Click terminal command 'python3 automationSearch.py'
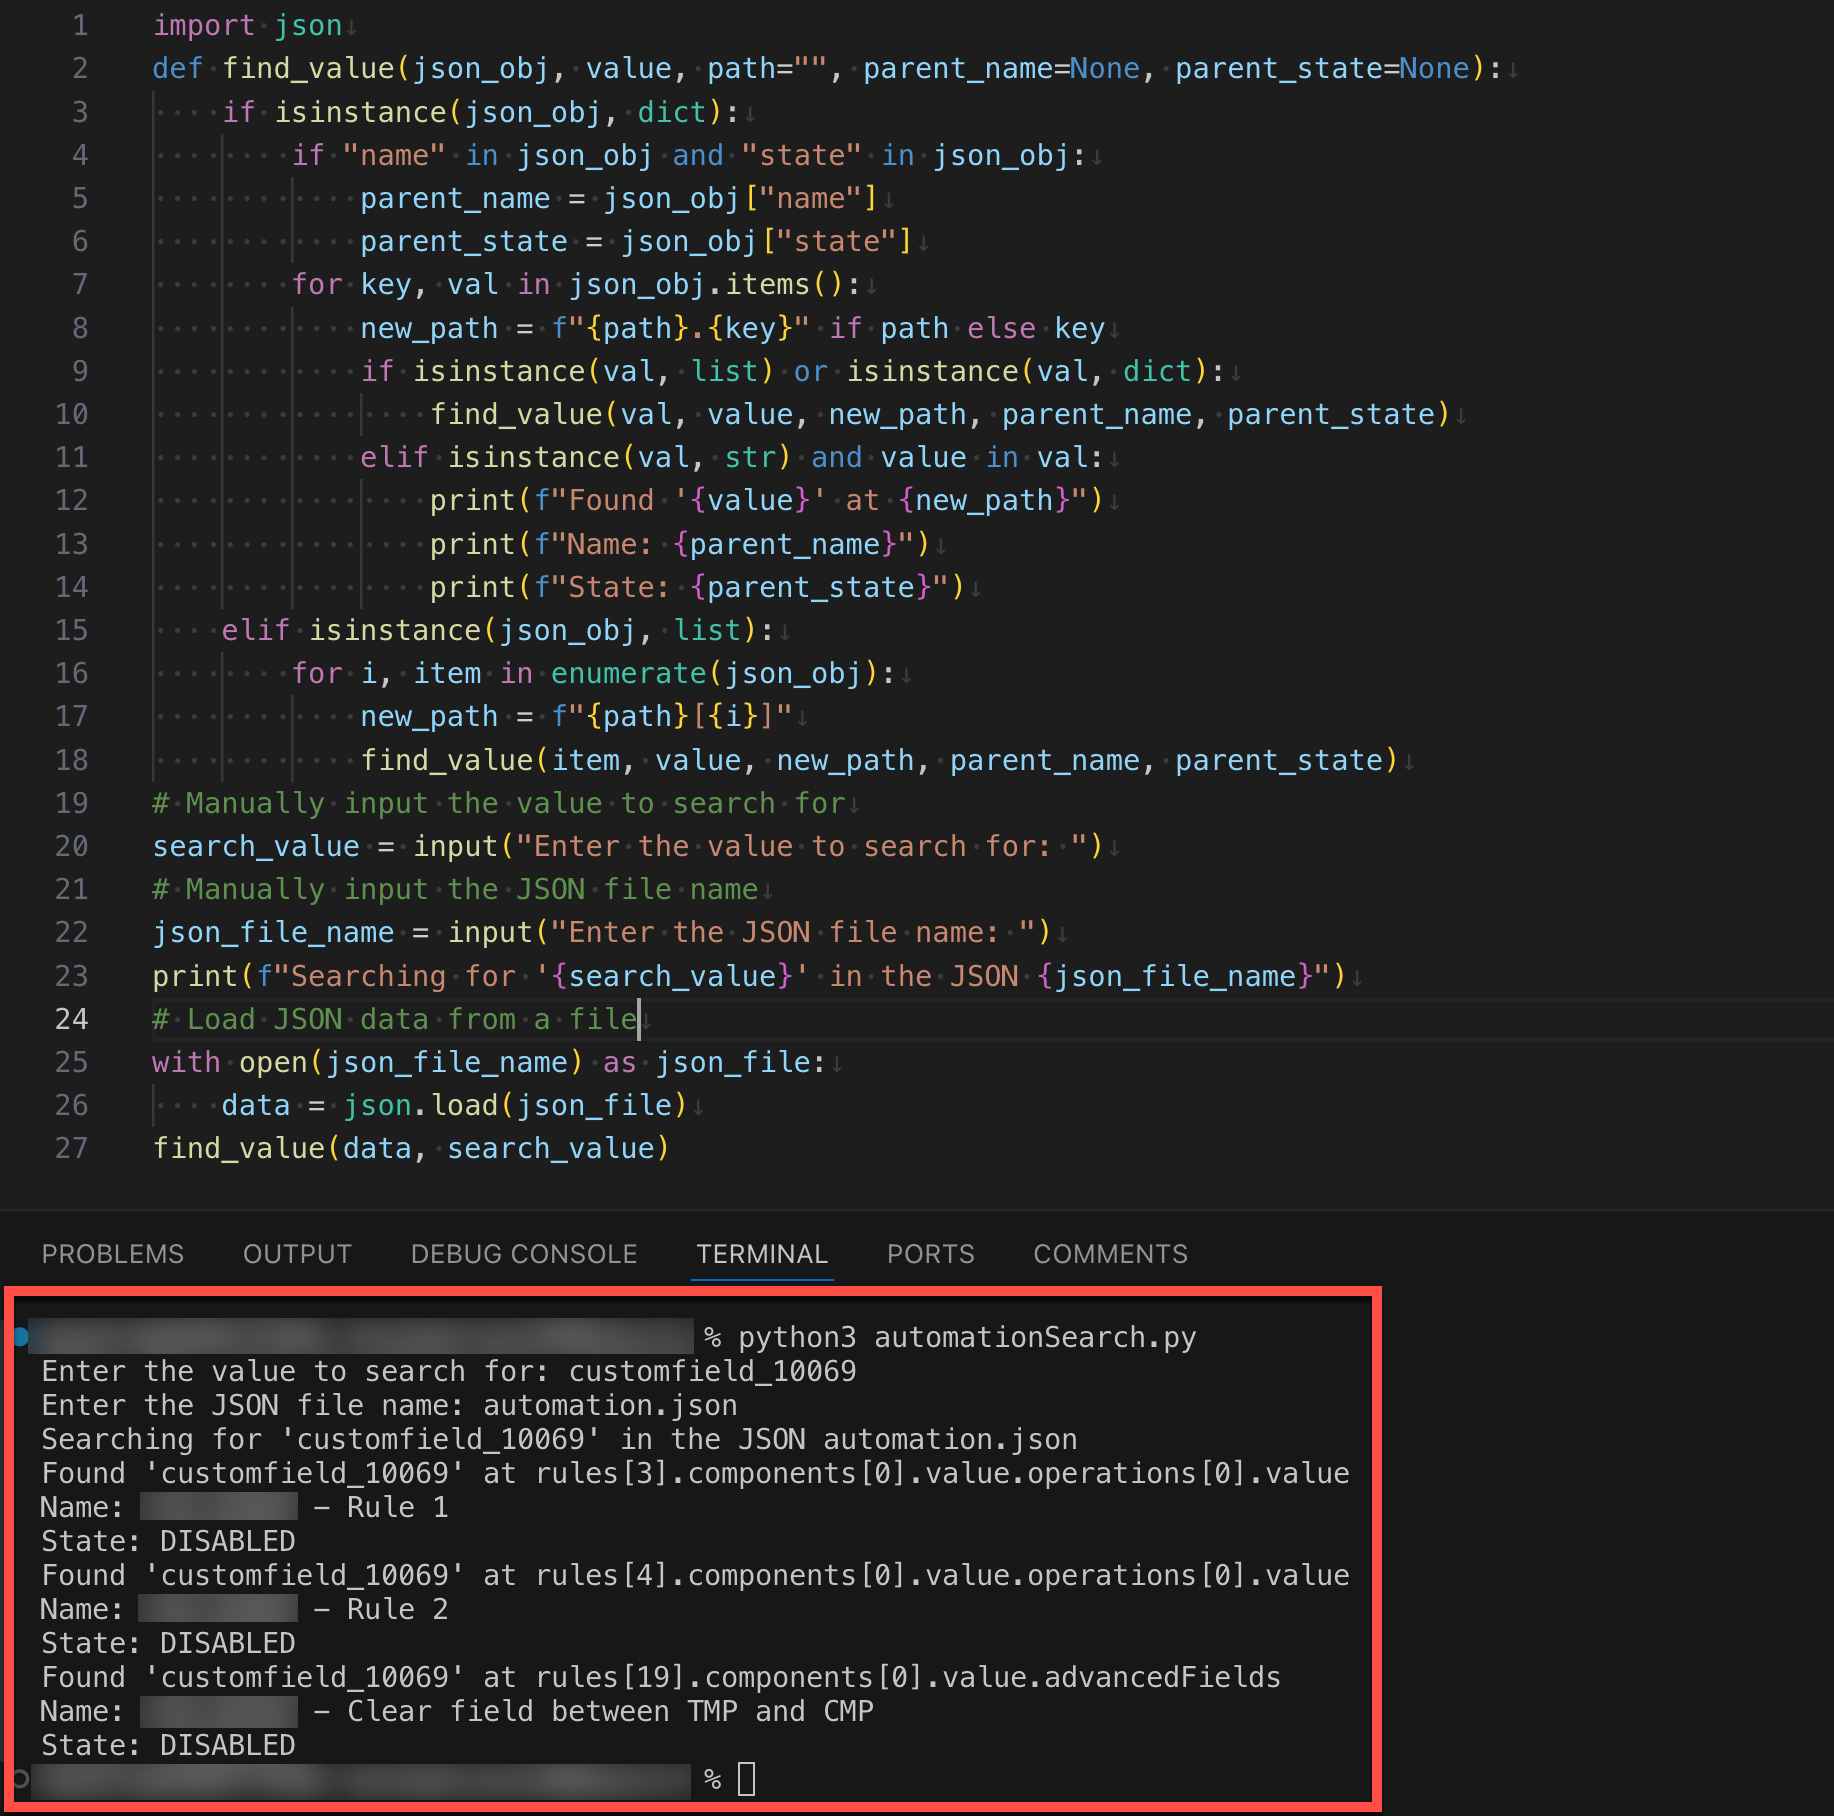 click(967, 1337)
